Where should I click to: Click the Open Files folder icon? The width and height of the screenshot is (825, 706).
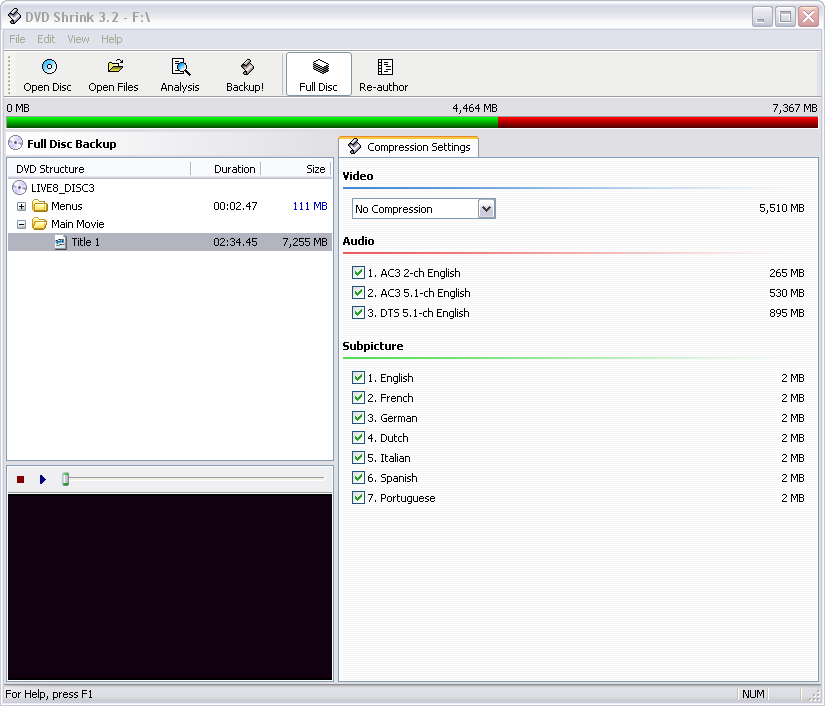pos(115,66)
